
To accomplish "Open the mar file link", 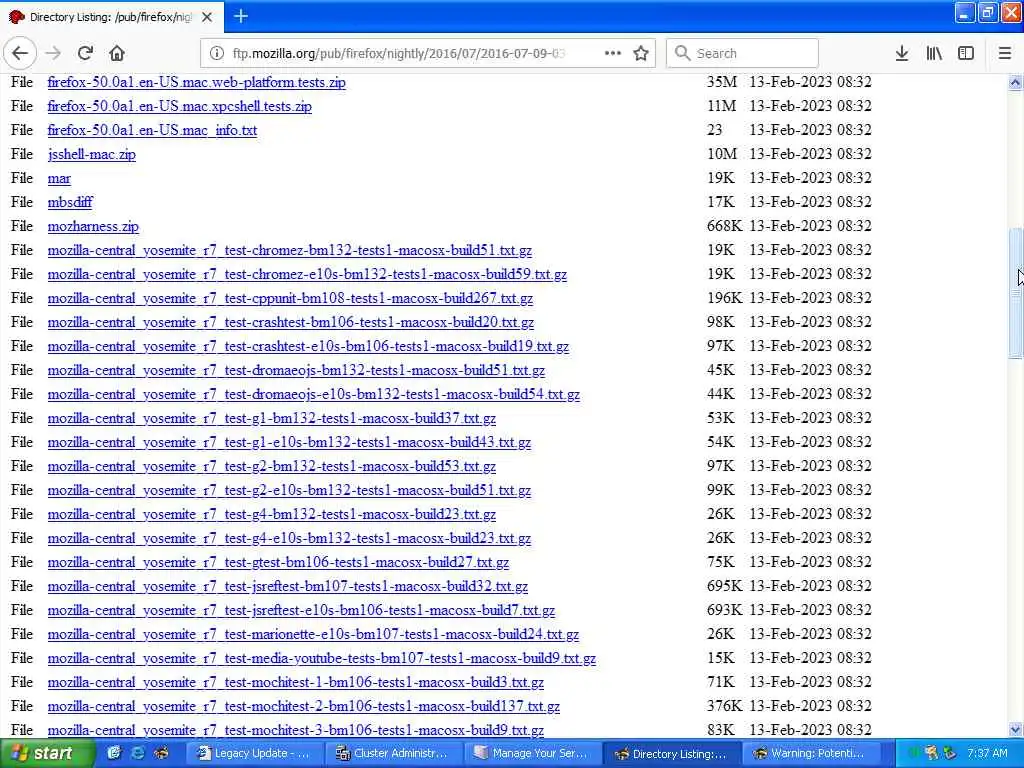I will [59, 178].
